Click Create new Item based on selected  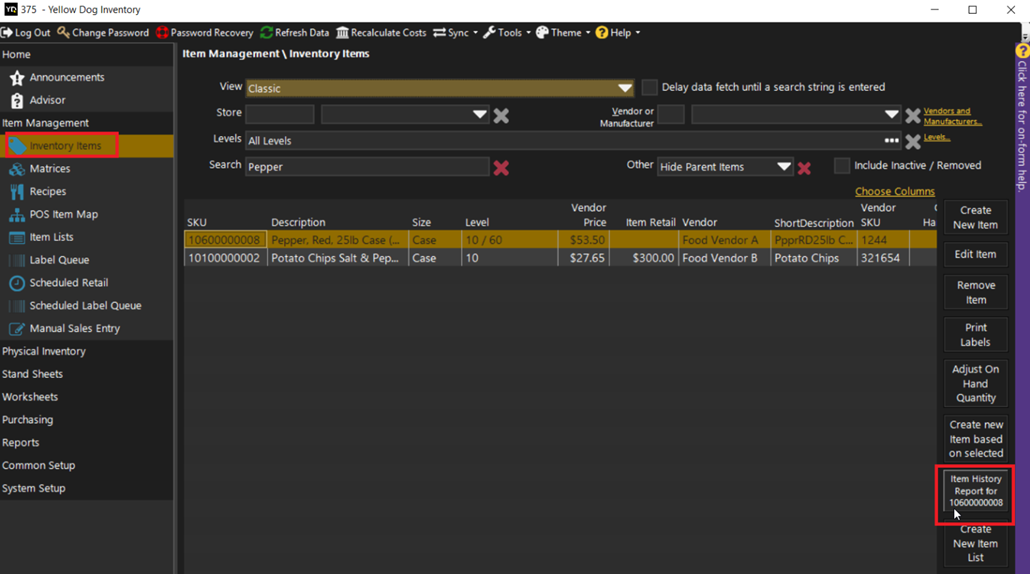[975, 439]
